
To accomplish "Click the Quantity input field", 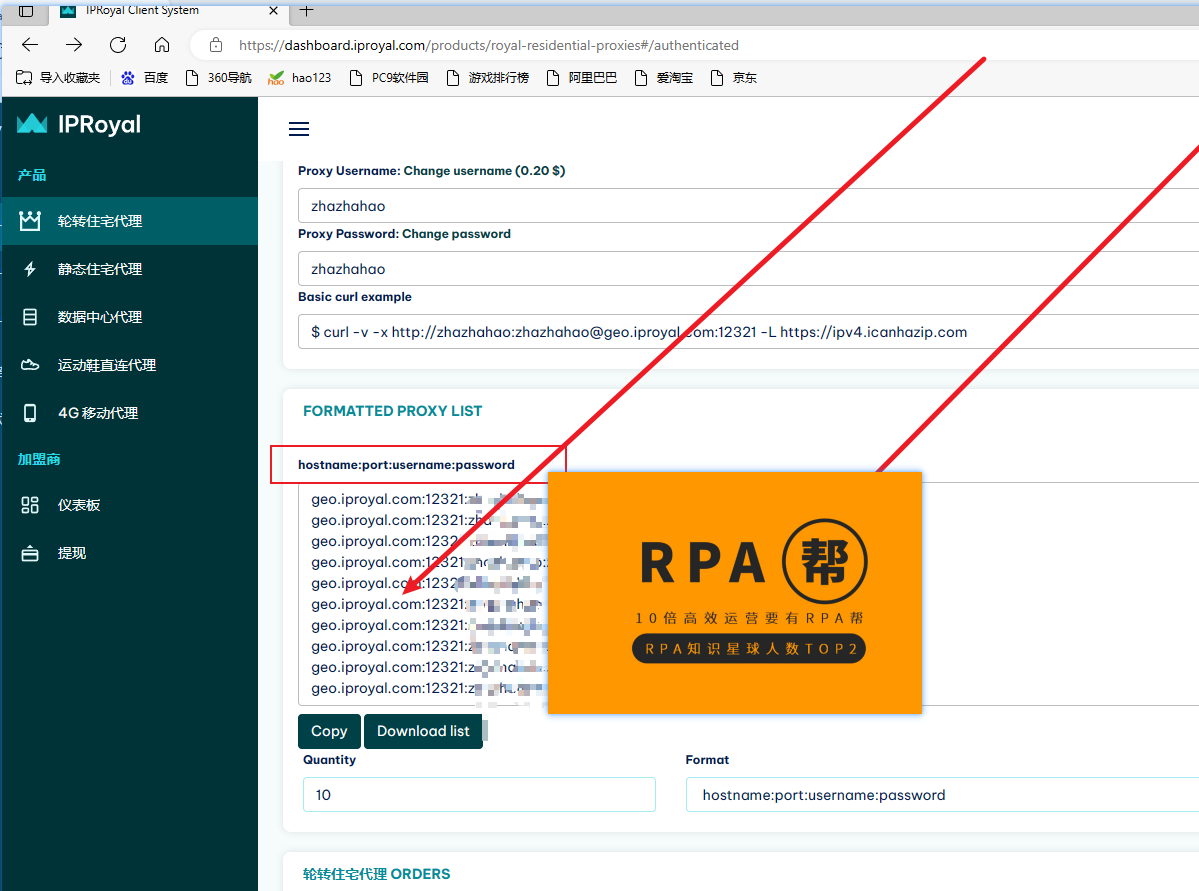I will (x=479, y=795).
